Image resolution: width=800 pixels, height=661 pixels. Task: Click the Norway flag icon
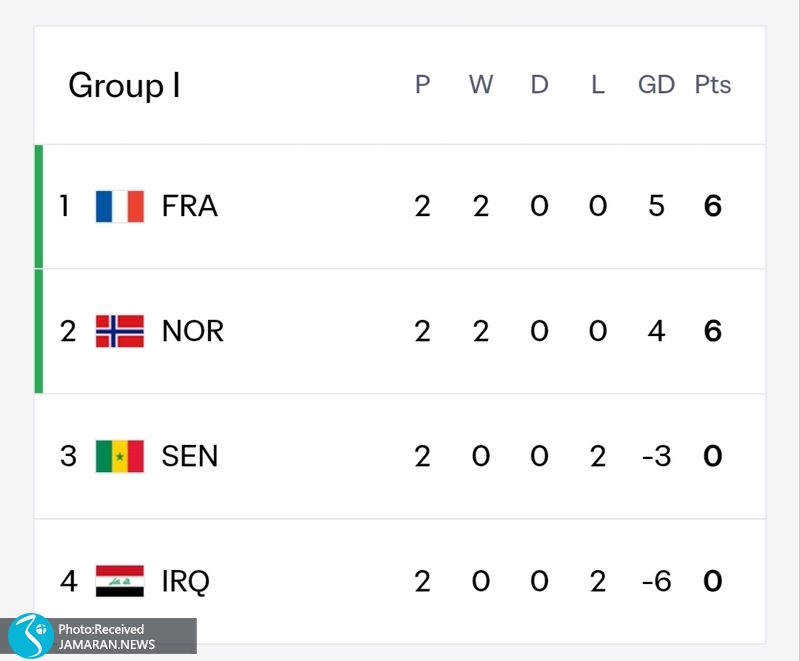pyautogui.click(x=120, y=331)
